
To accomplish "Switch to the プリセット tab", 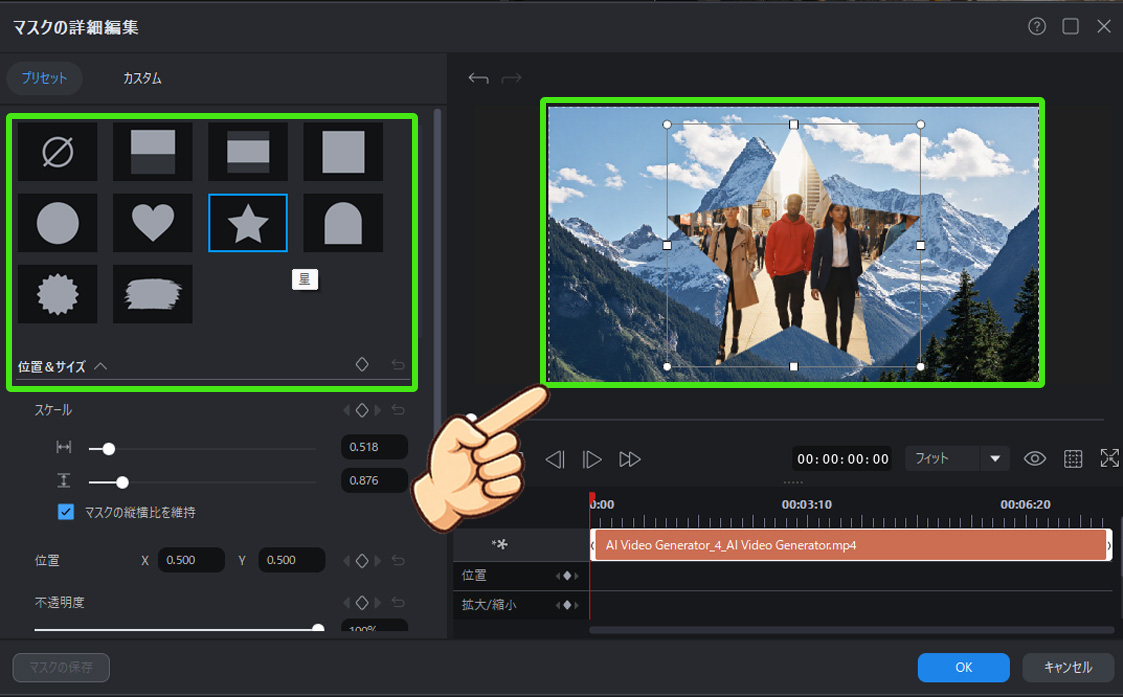I will (x=45, y=78).
